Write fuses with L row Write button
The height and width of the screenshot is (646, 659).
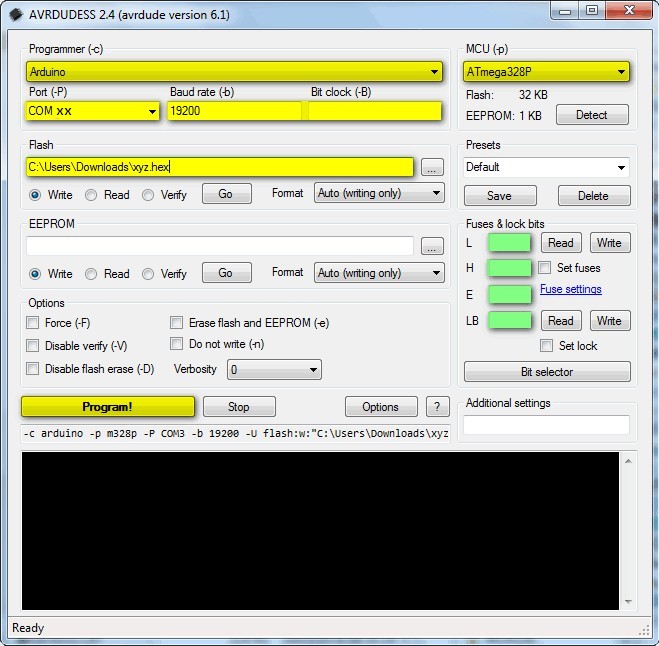[x=610, y=243]
